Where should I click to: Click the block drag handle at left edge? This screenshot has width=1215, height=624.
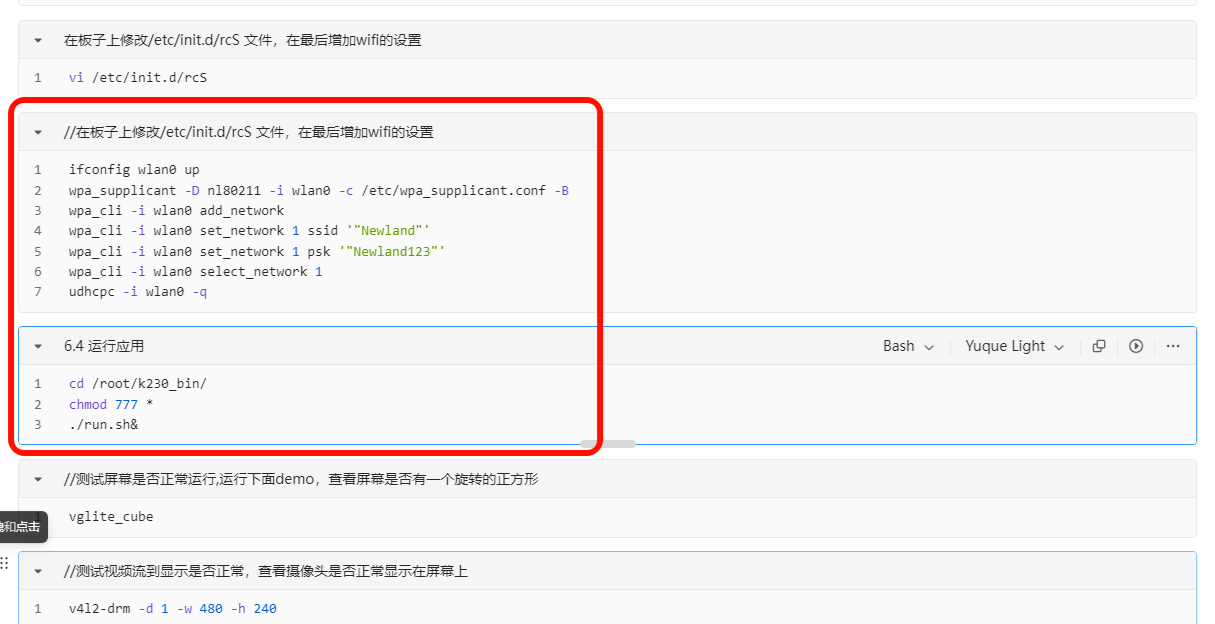click(x=4, y=563)
